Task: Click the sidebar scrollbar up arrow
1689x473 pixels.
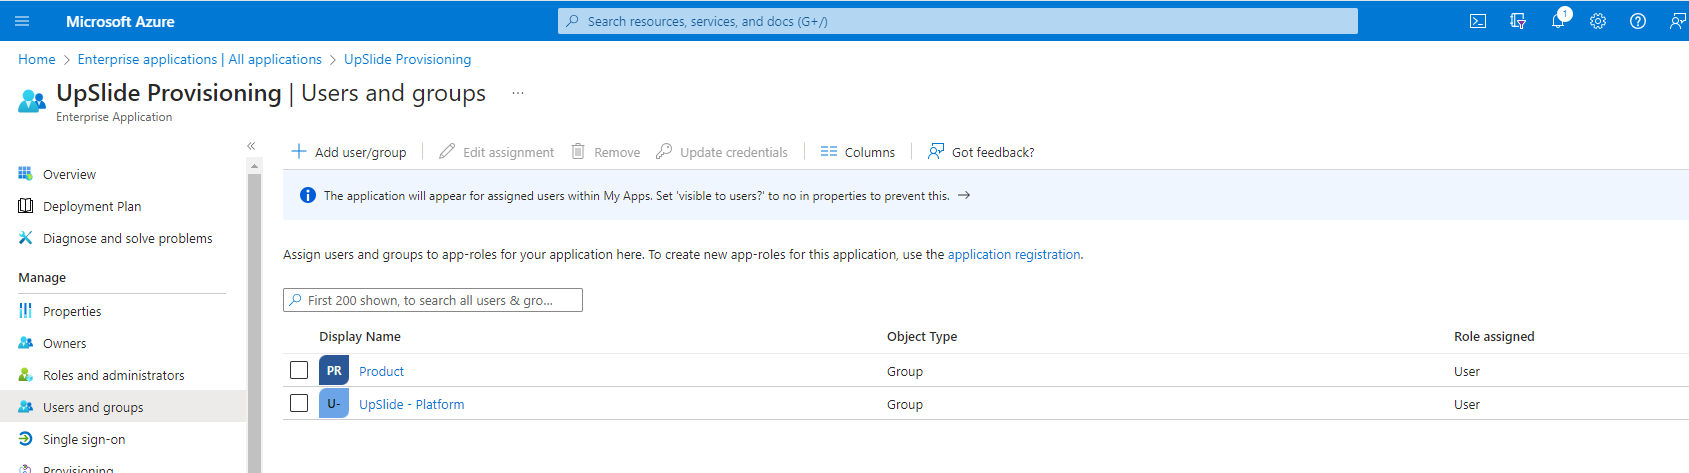Action: pos(254,166)
